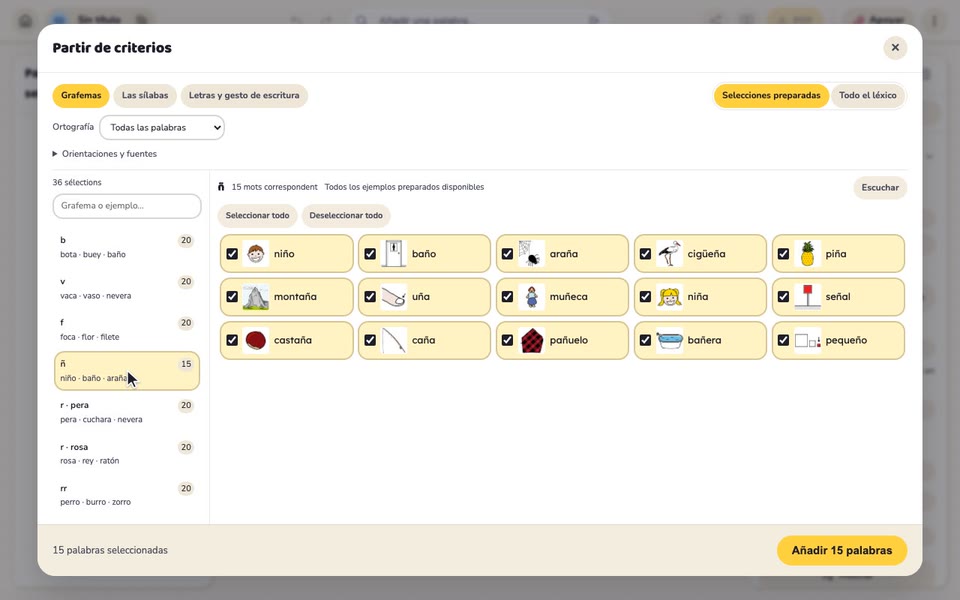Close the Partir de criterios dialog

[895, 48]
